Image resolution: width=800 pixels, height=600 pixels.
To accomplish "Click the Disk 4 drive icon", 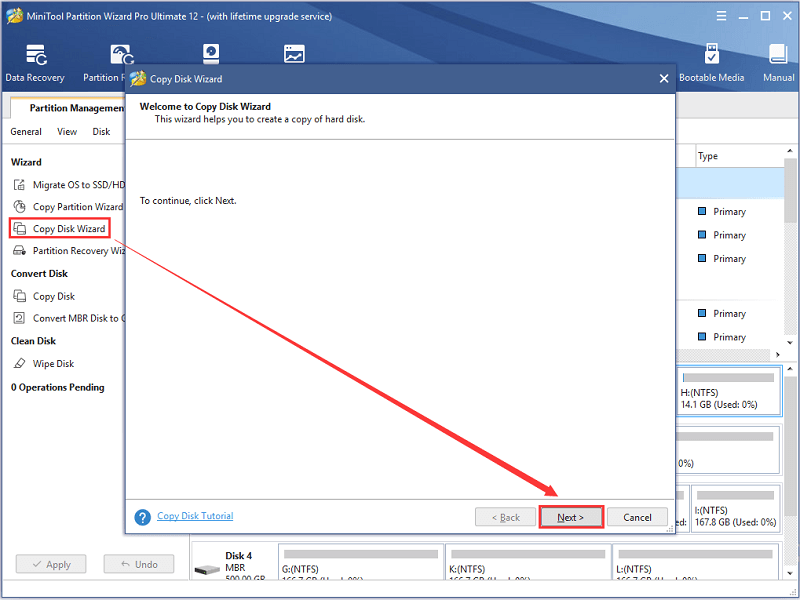I will pyautogui.click(x=207, y=569).
